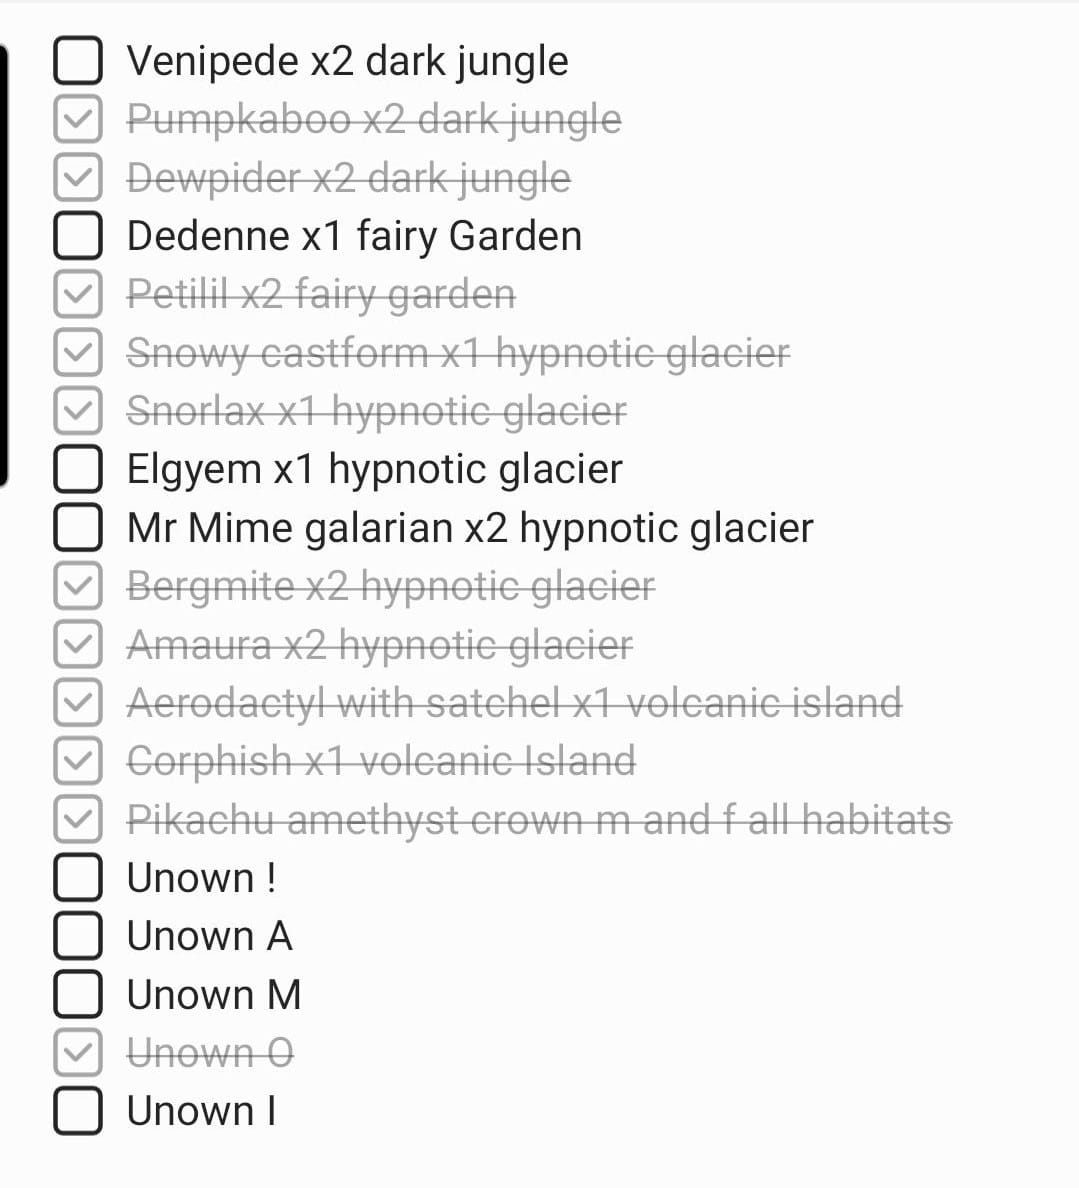Uncheck the Petilil x2 fairy garden box
Screen dimensions: 1079x1188
point(77,293)
